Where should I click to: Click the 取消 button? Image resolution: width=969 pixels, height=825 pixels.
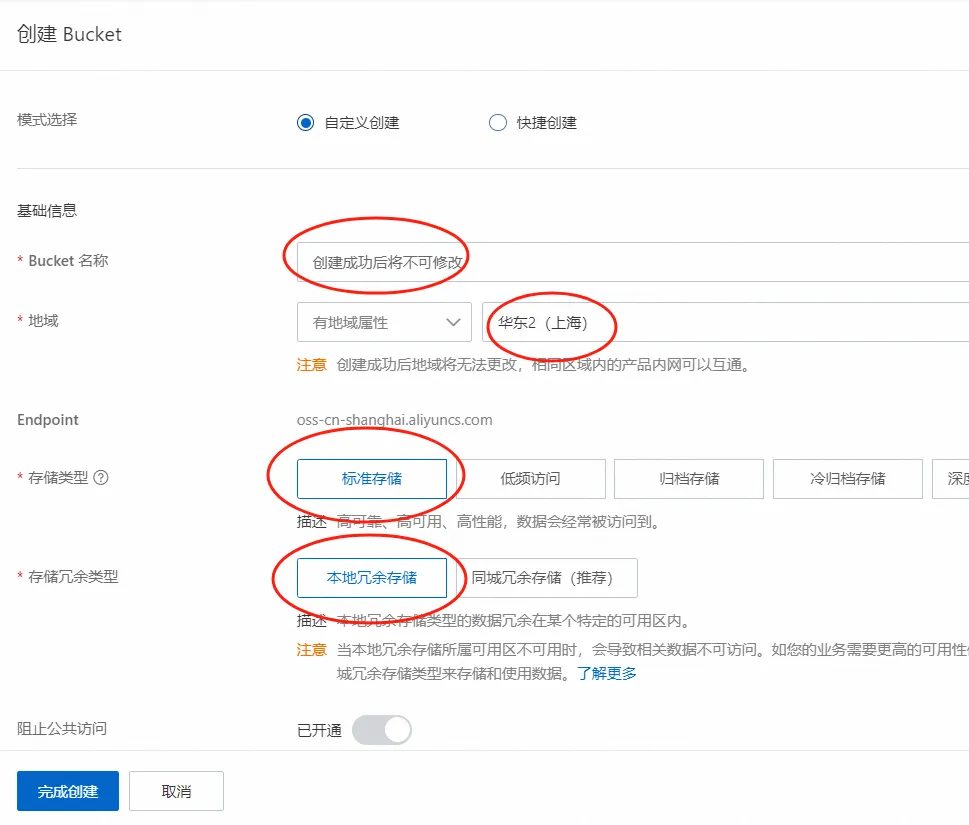coord(176,791)
